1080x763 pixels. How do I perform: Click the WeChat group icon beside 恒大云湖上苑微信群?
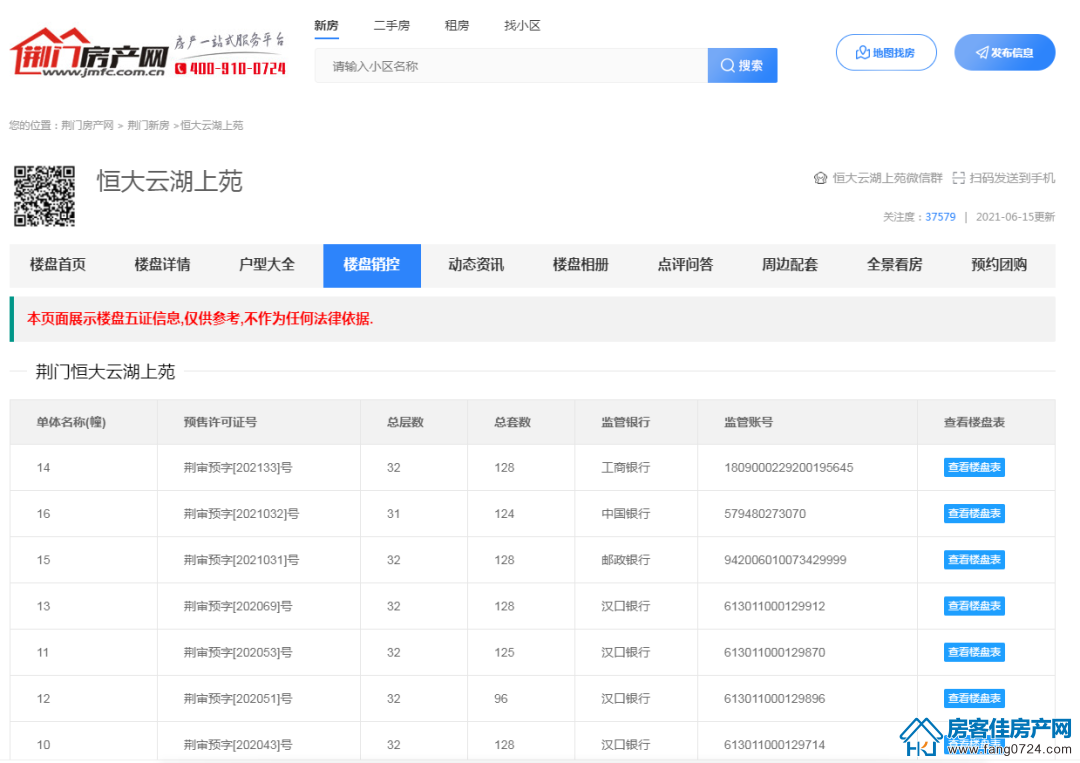[820, 178]
